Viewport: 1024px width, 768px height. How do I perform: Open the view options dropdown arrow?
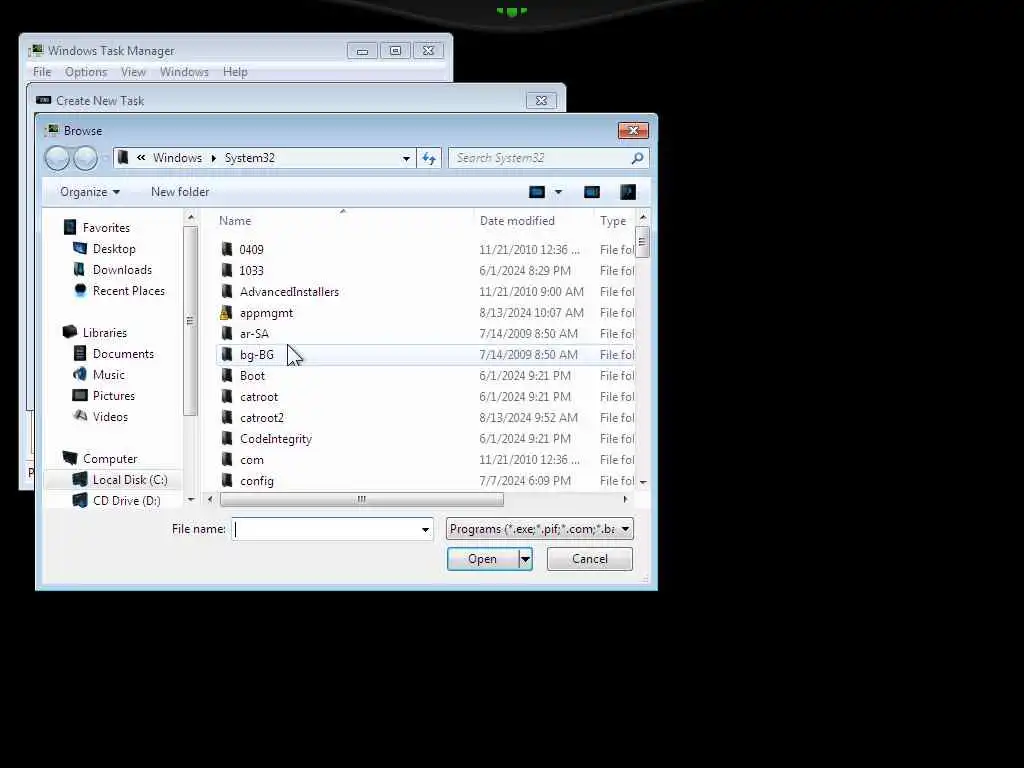558,192
